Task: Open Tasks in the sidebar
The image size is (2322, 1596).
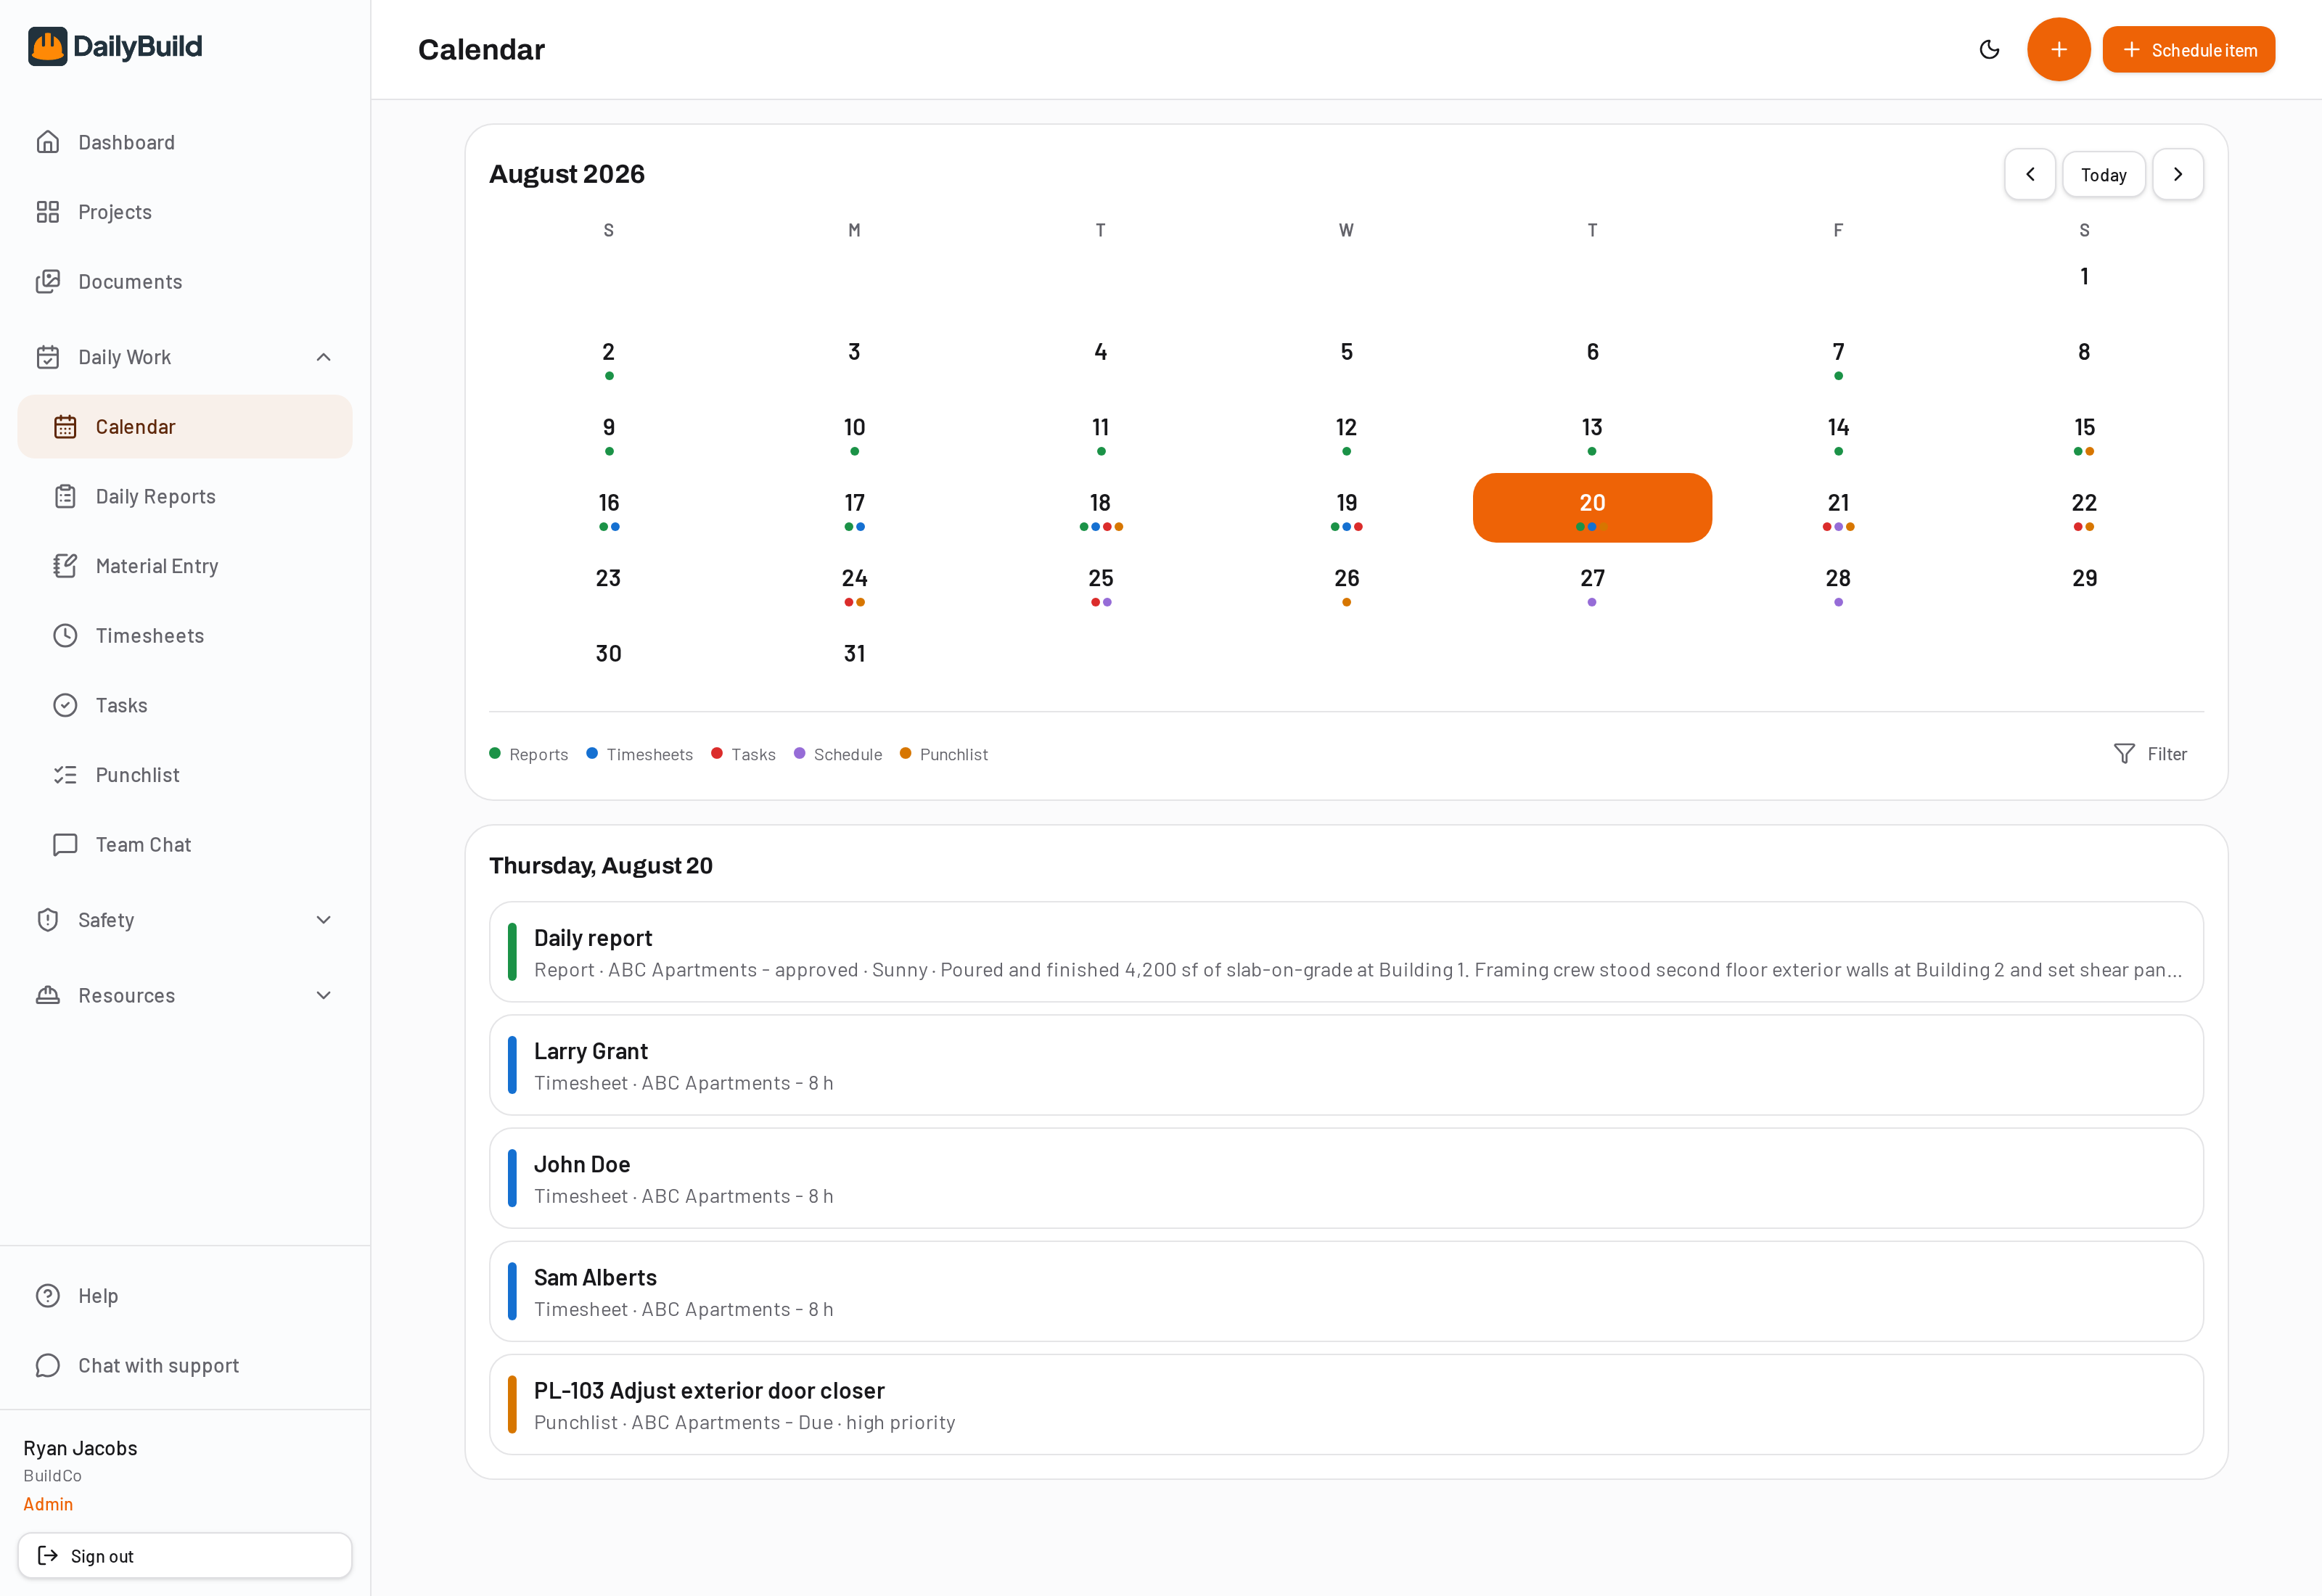Action: click(185, 706)
